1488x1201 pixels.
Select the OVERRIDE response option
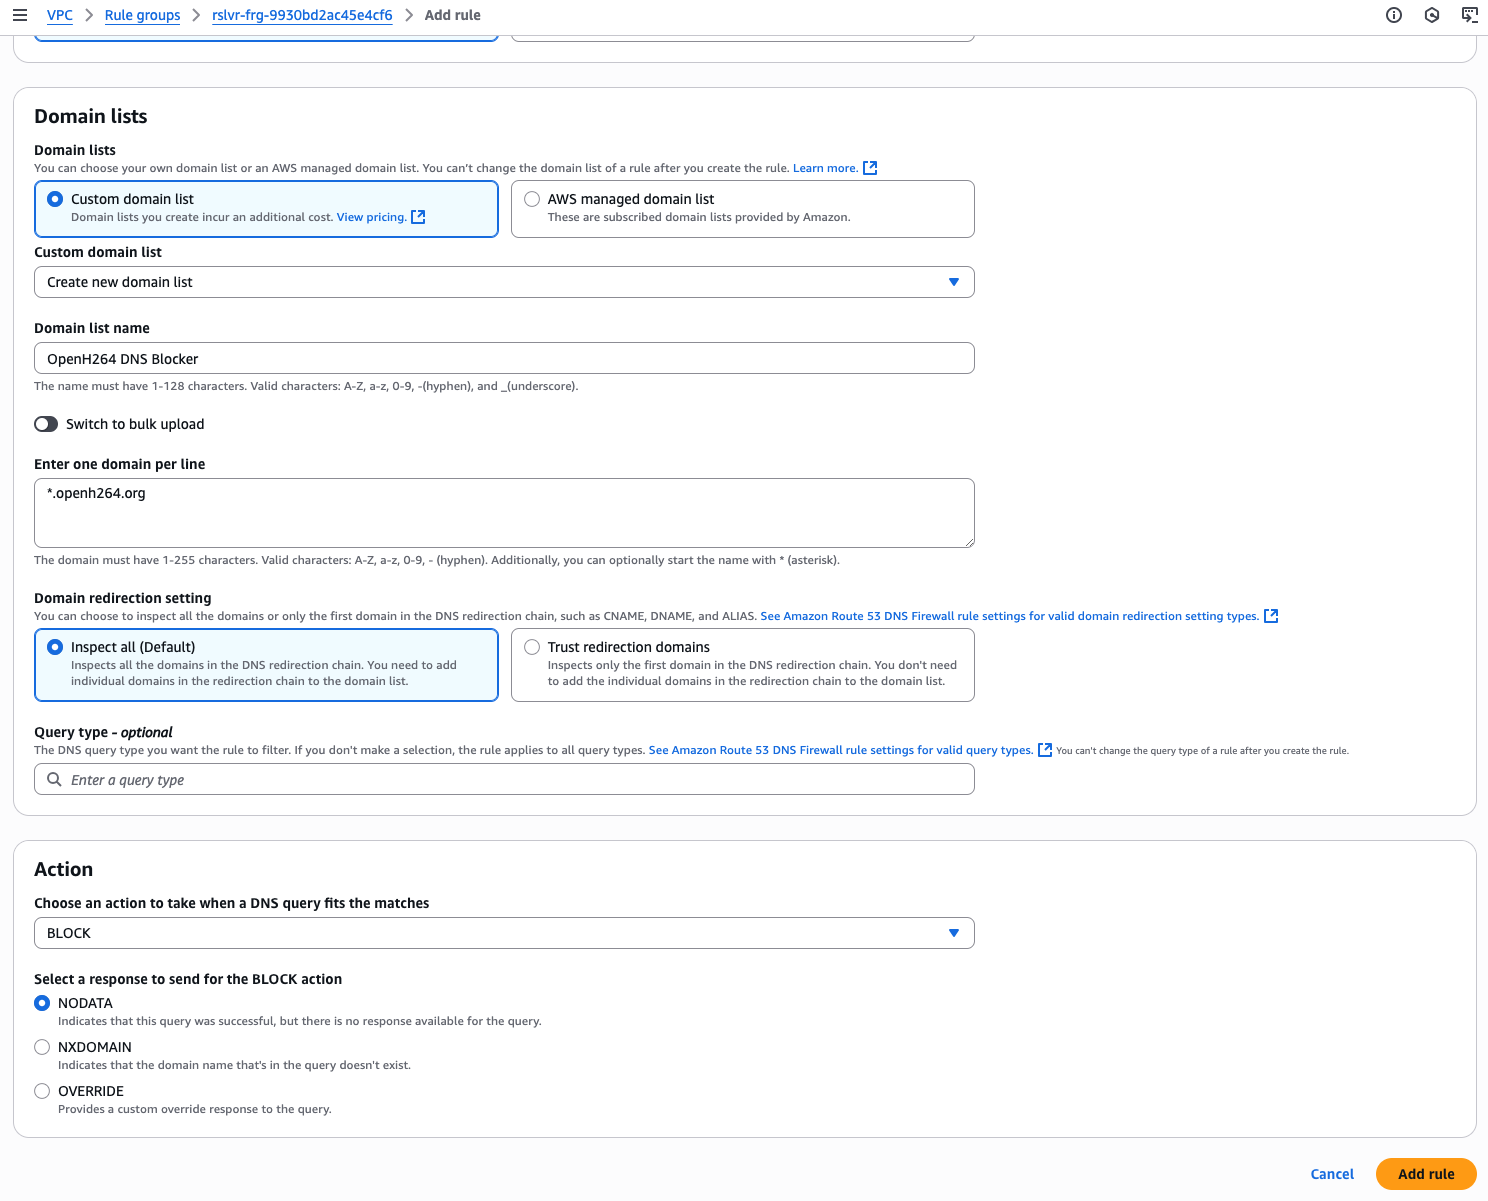point(42,1091)
